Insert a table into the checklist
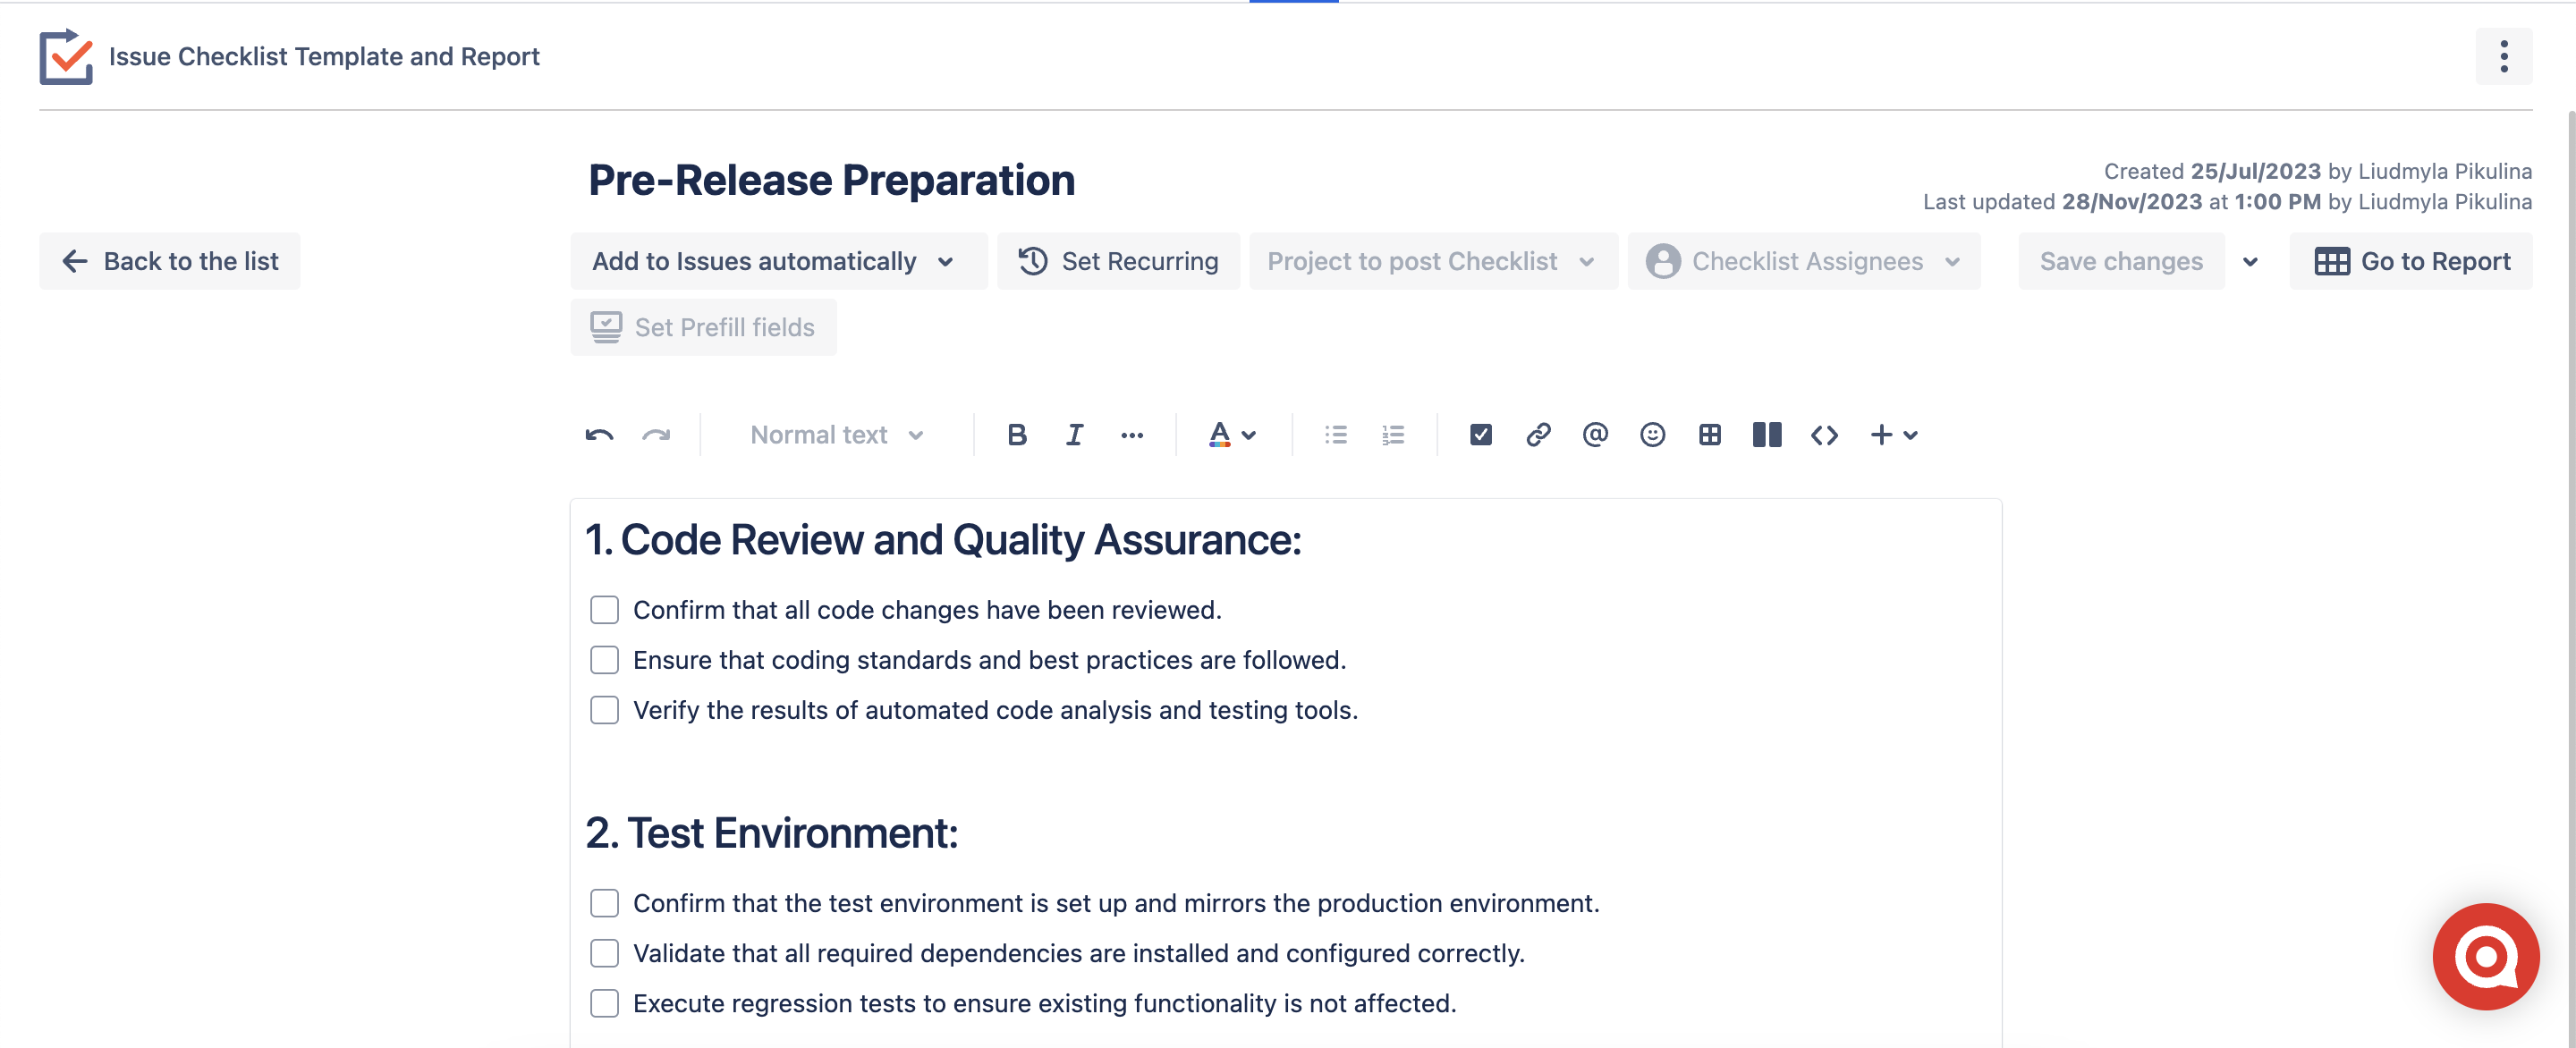Image resolution: width=2576 pixels, height=1048 pixels. click(x=1709, y=434)
